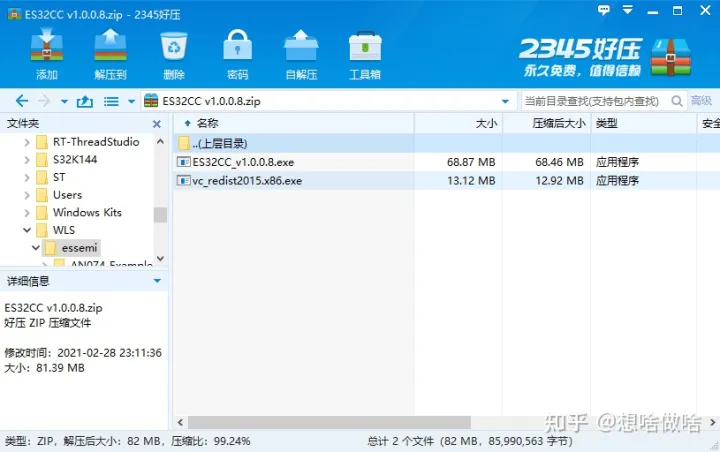Select the RT-ThreadStudio folder

click(x=96, y=142)
